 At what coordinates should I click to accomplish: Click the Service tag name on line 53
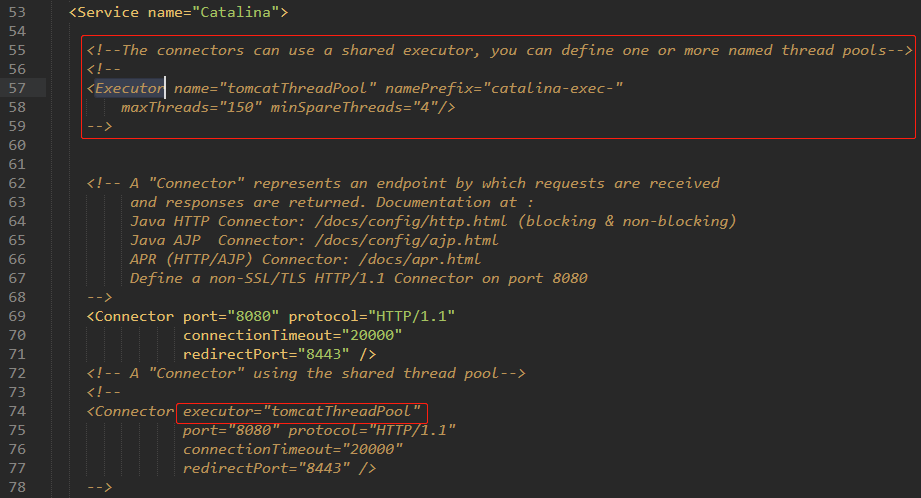click(x=108, y=12)
